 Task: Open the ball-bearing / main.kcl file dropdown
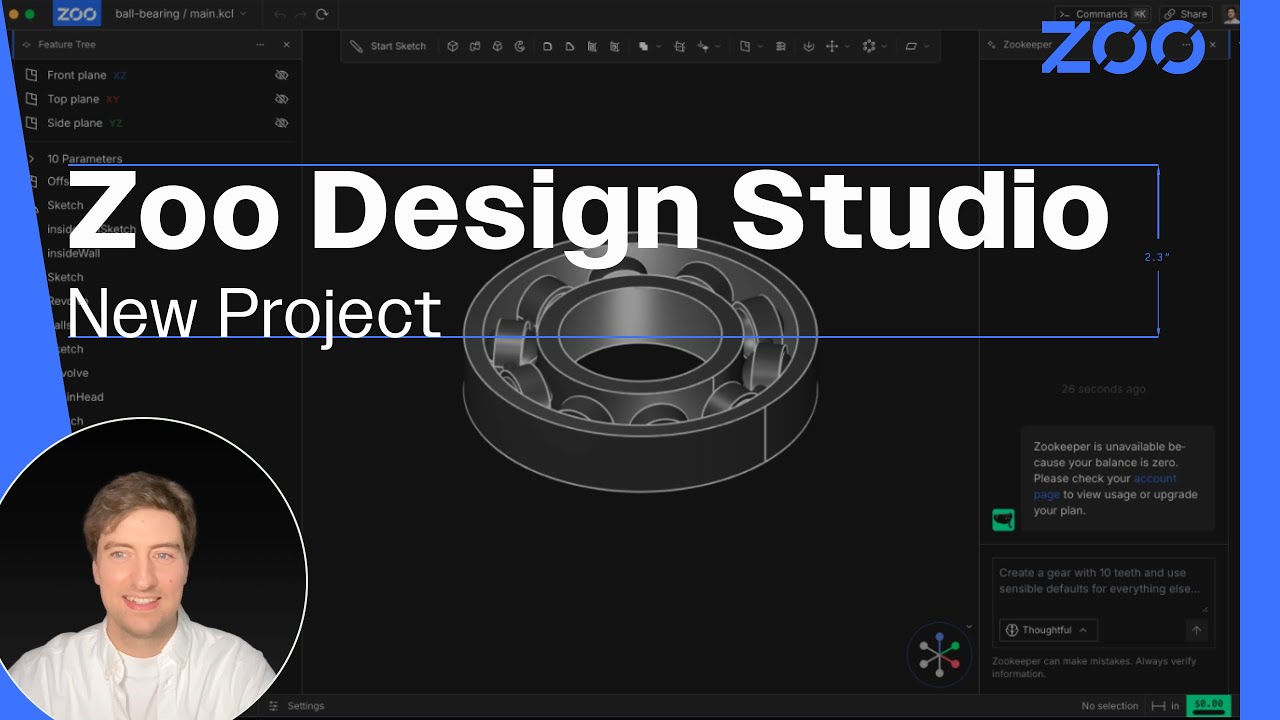pos(180,14)
